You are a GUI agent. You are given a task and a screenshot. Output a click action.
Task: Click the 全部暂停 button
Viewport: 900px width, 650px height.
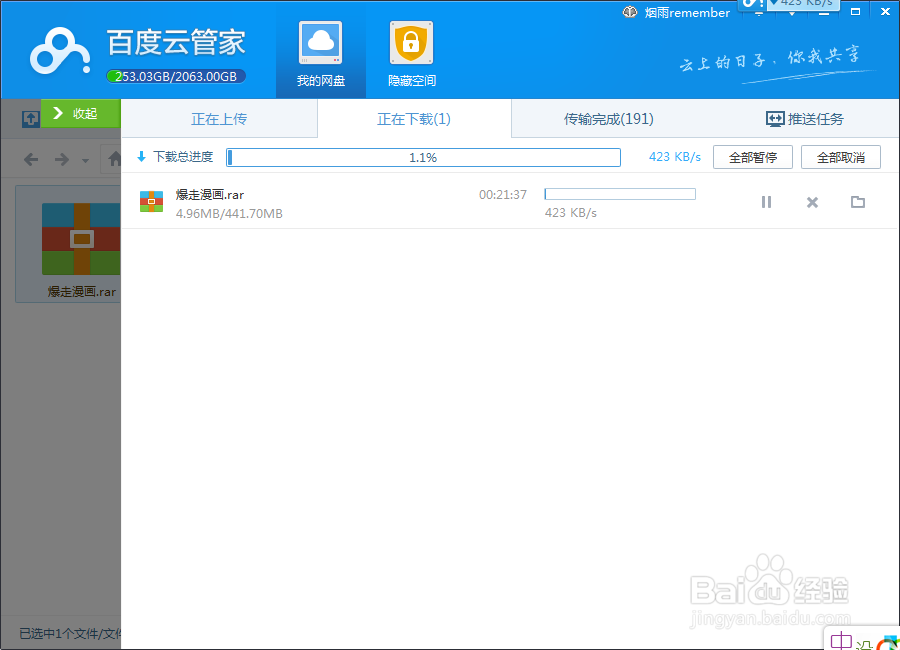coord(752,157)
